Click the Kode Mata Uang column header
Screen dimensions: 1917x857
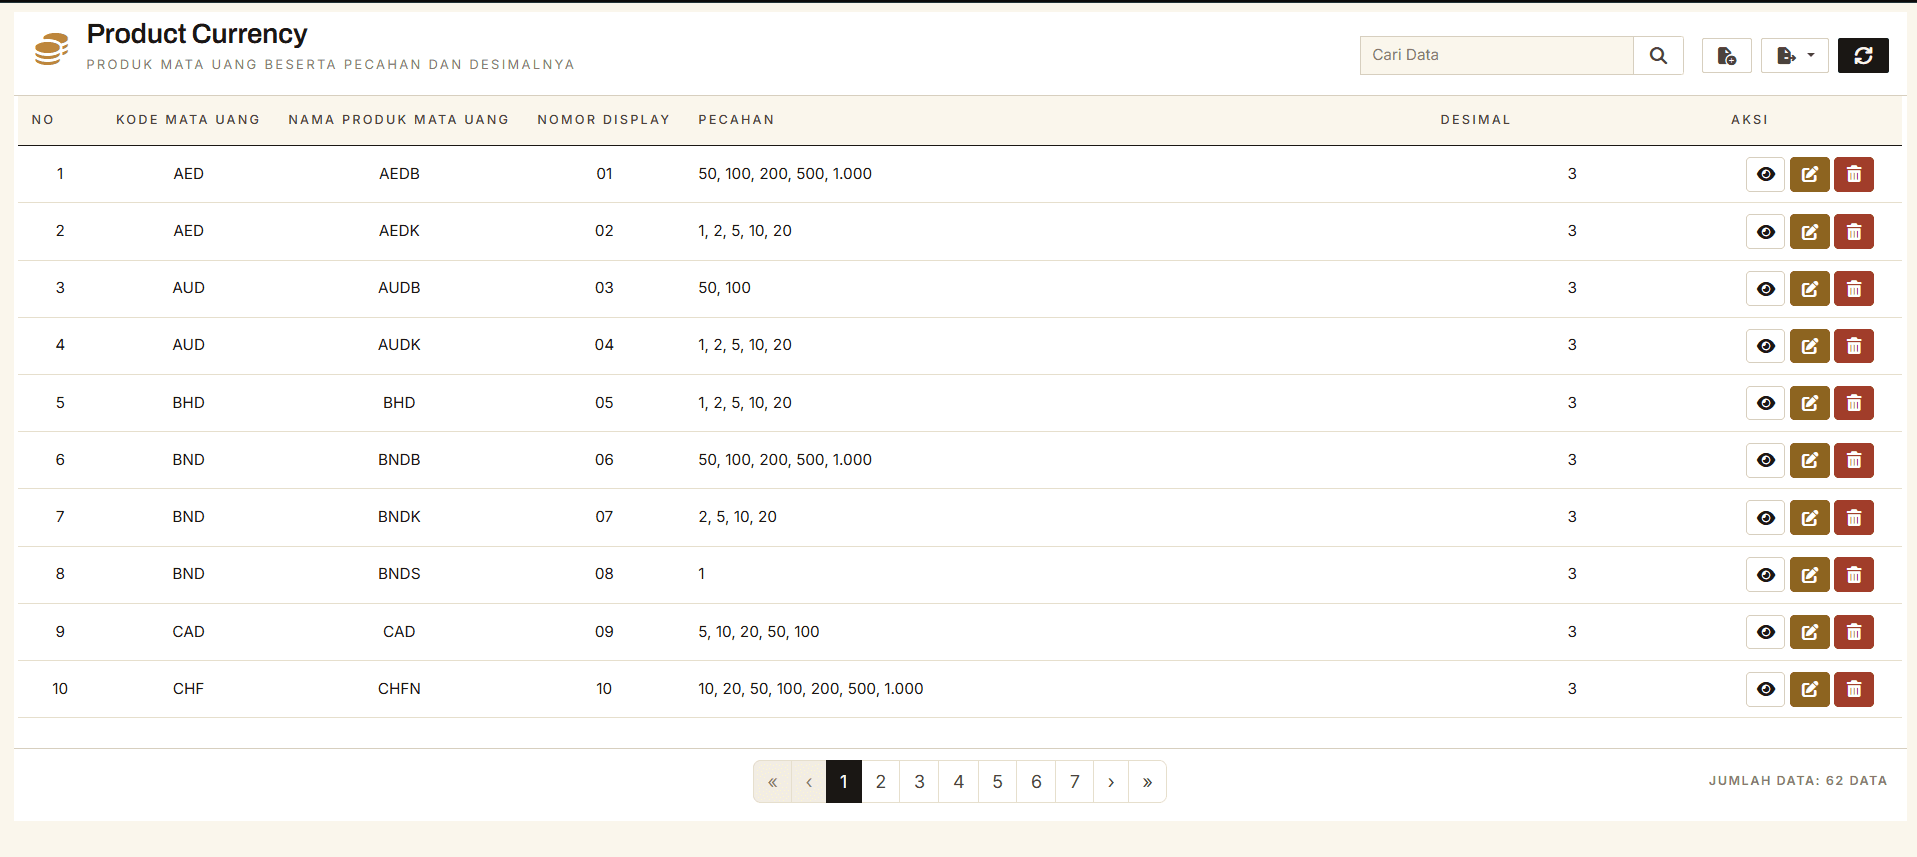tap(188, 120)
